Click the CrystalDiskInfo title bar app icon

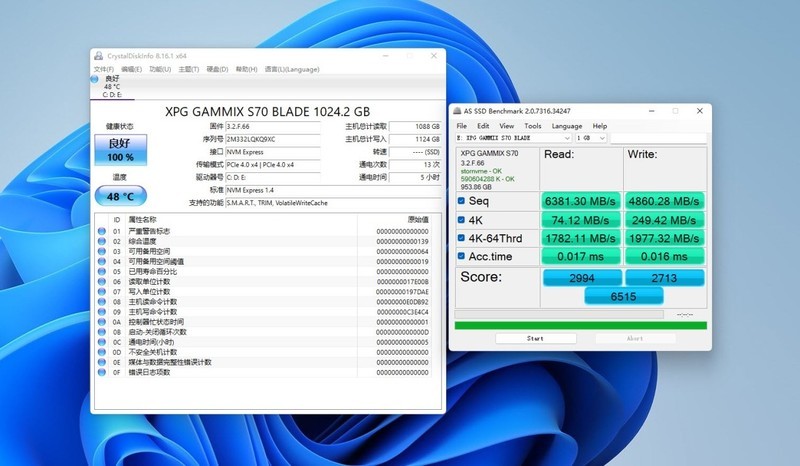tap(98, 56)
